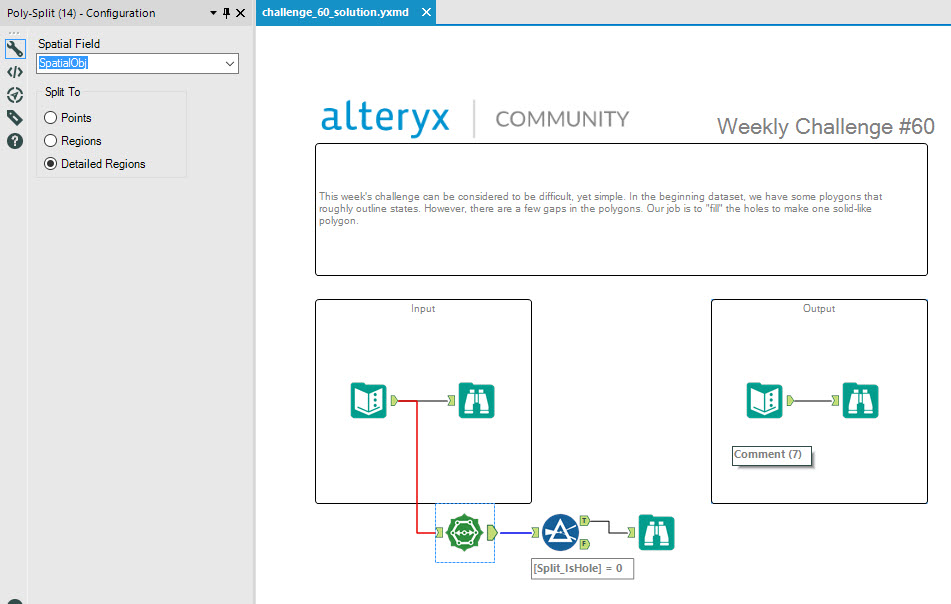Select the Regions radio button

[50, 140]
